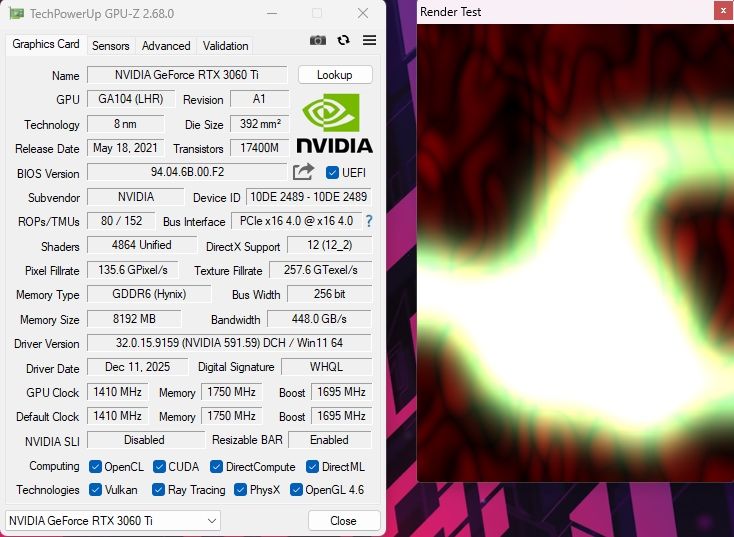
Task: Toggle the OpenGL 4.6 checkbox
Action: 296,490
